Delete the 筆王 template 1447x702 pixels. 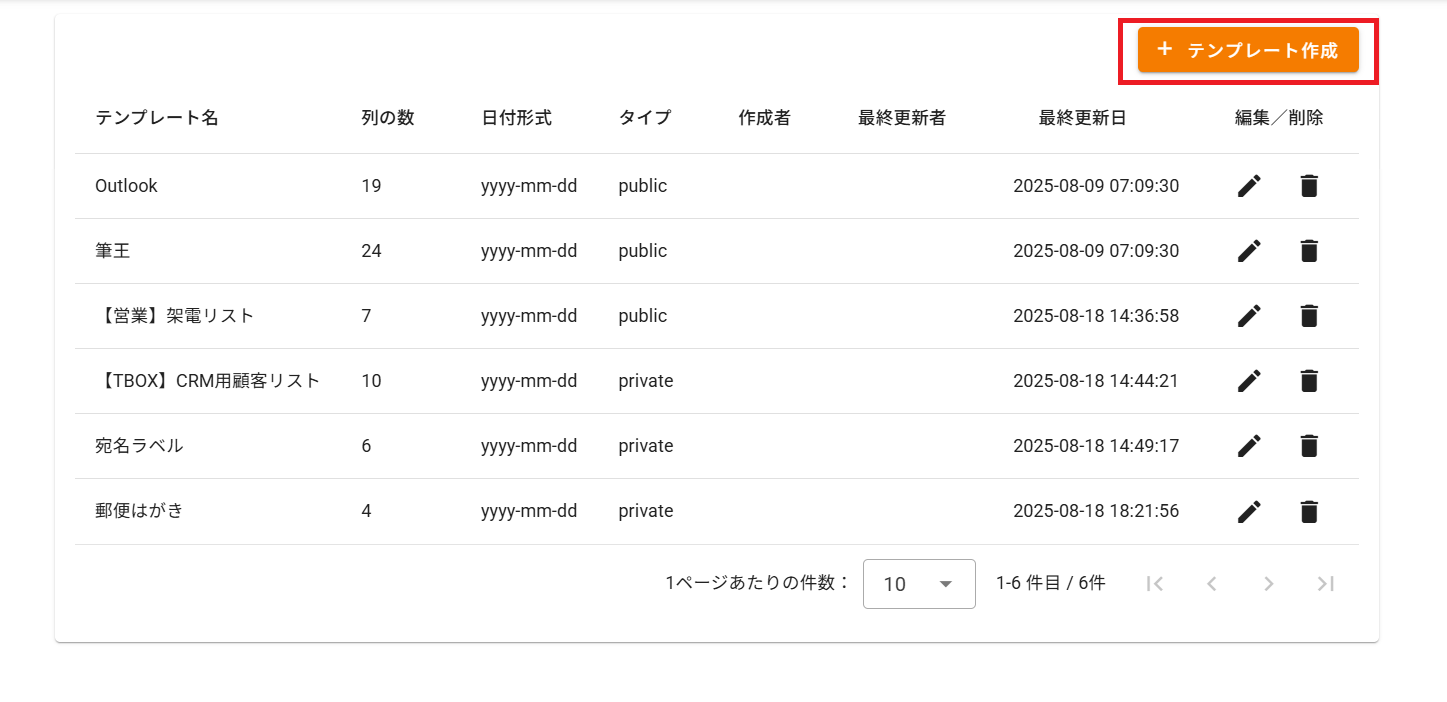tap(1309, 251)
